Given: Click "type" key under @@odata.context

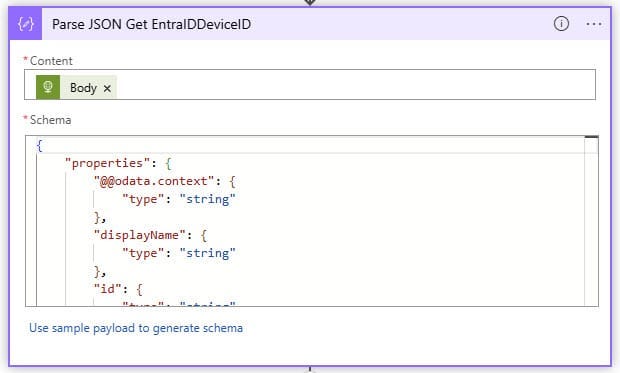Looking at the screenshot, I should coord(143,199).
